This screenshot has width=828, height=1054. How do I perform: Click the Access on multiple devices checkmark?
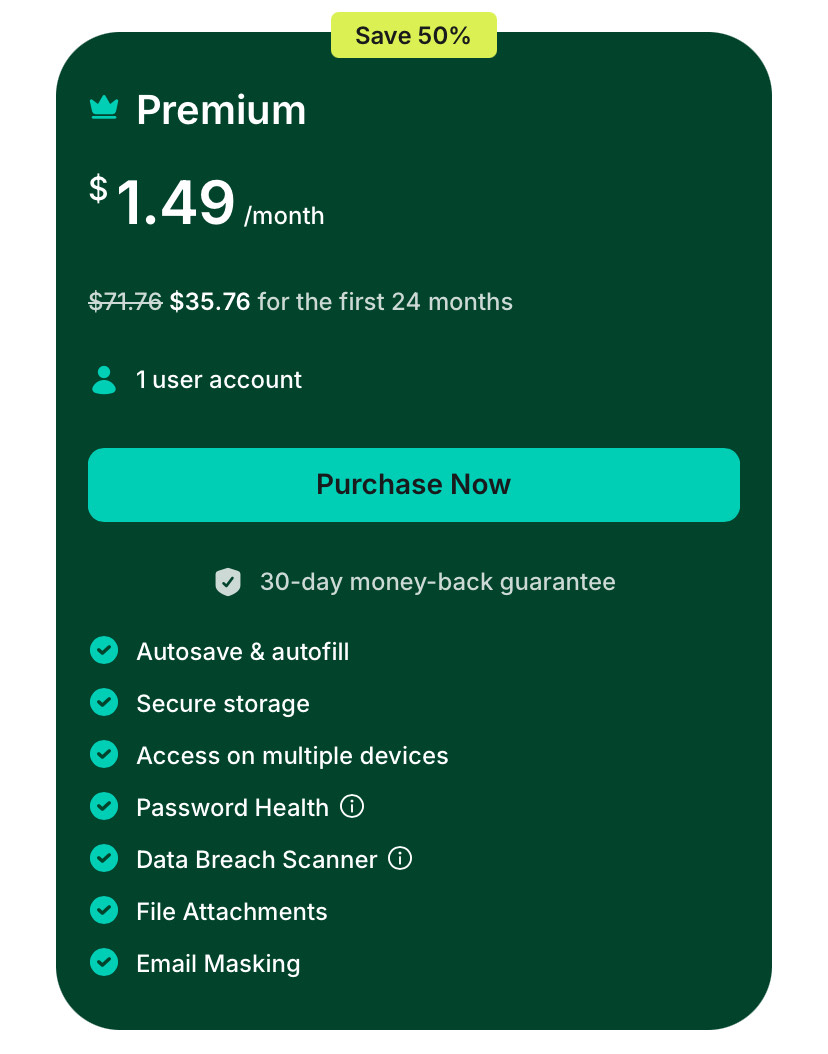pos(104,754)
